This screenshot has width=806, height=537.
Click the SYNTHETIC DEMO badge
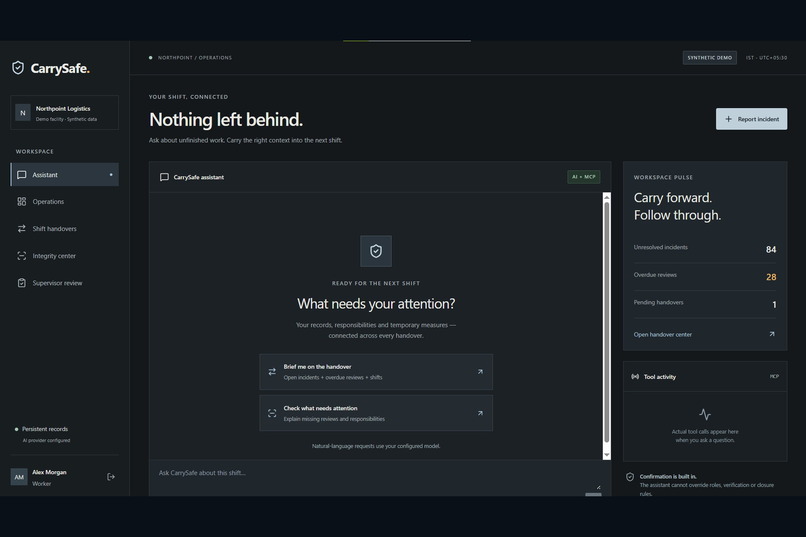(709, 58)
